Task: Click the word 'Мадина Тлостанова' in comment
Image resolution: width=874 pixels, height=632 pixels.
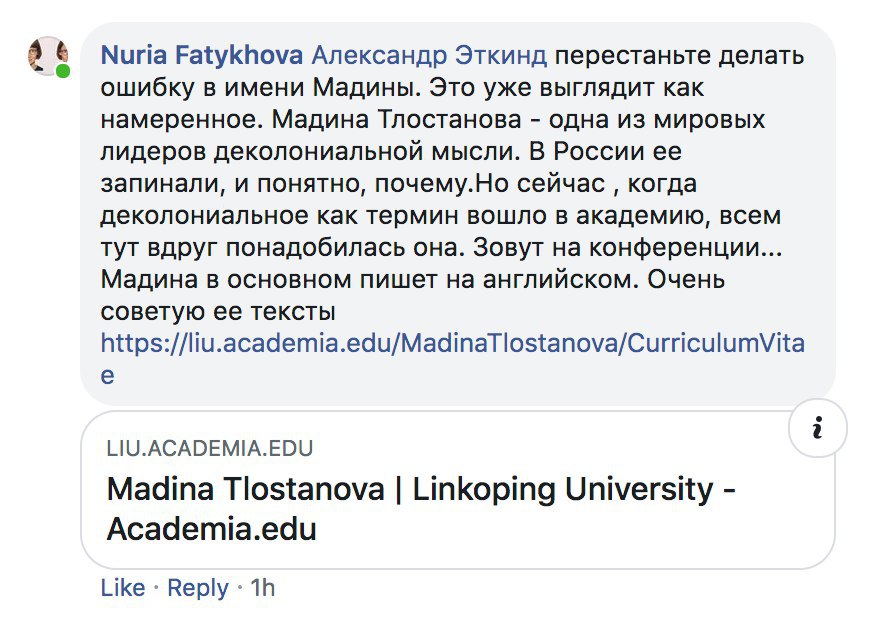Action: pyautogui.click(x=396, y=119)
